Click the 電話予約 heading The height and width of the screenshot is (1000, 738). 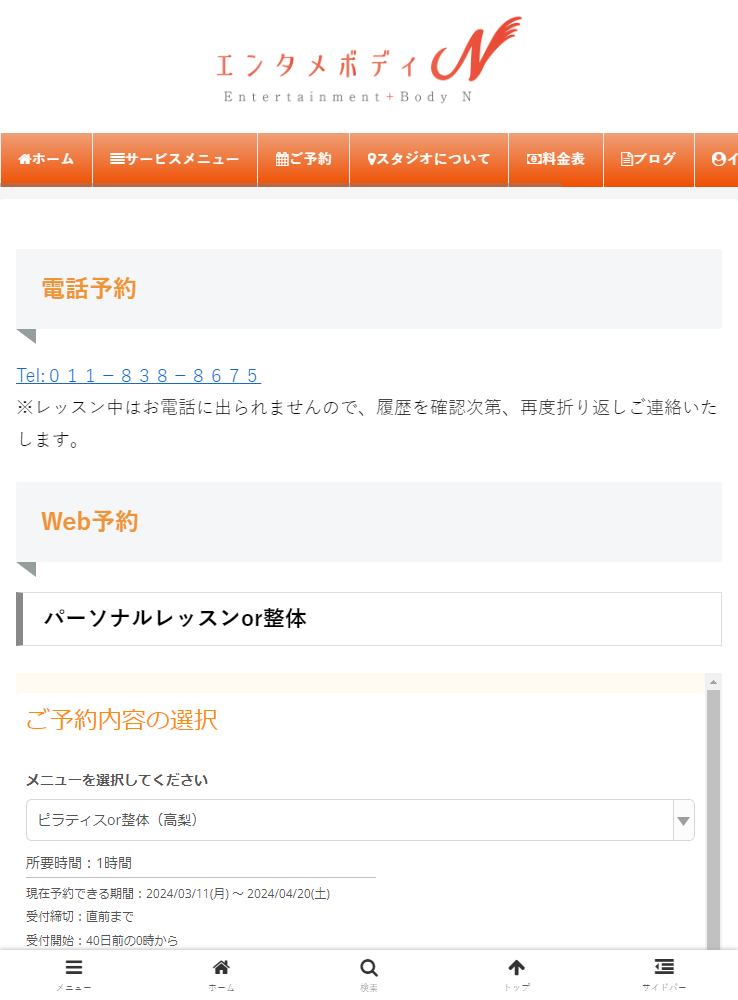click(x=89, y=289)
